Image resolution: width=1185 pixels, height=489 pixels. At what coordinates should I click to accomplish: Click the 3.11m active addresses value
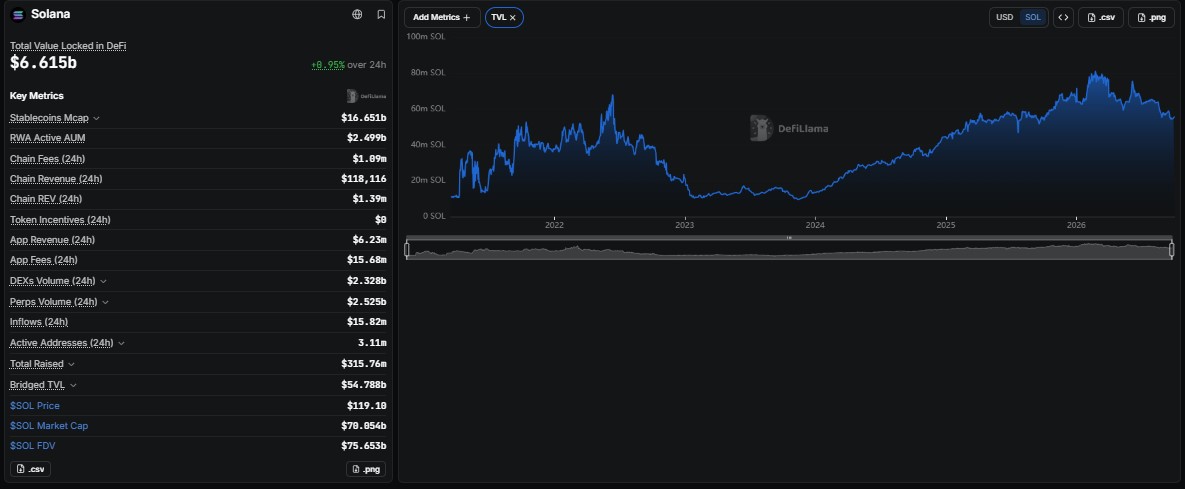pos(372,343)
